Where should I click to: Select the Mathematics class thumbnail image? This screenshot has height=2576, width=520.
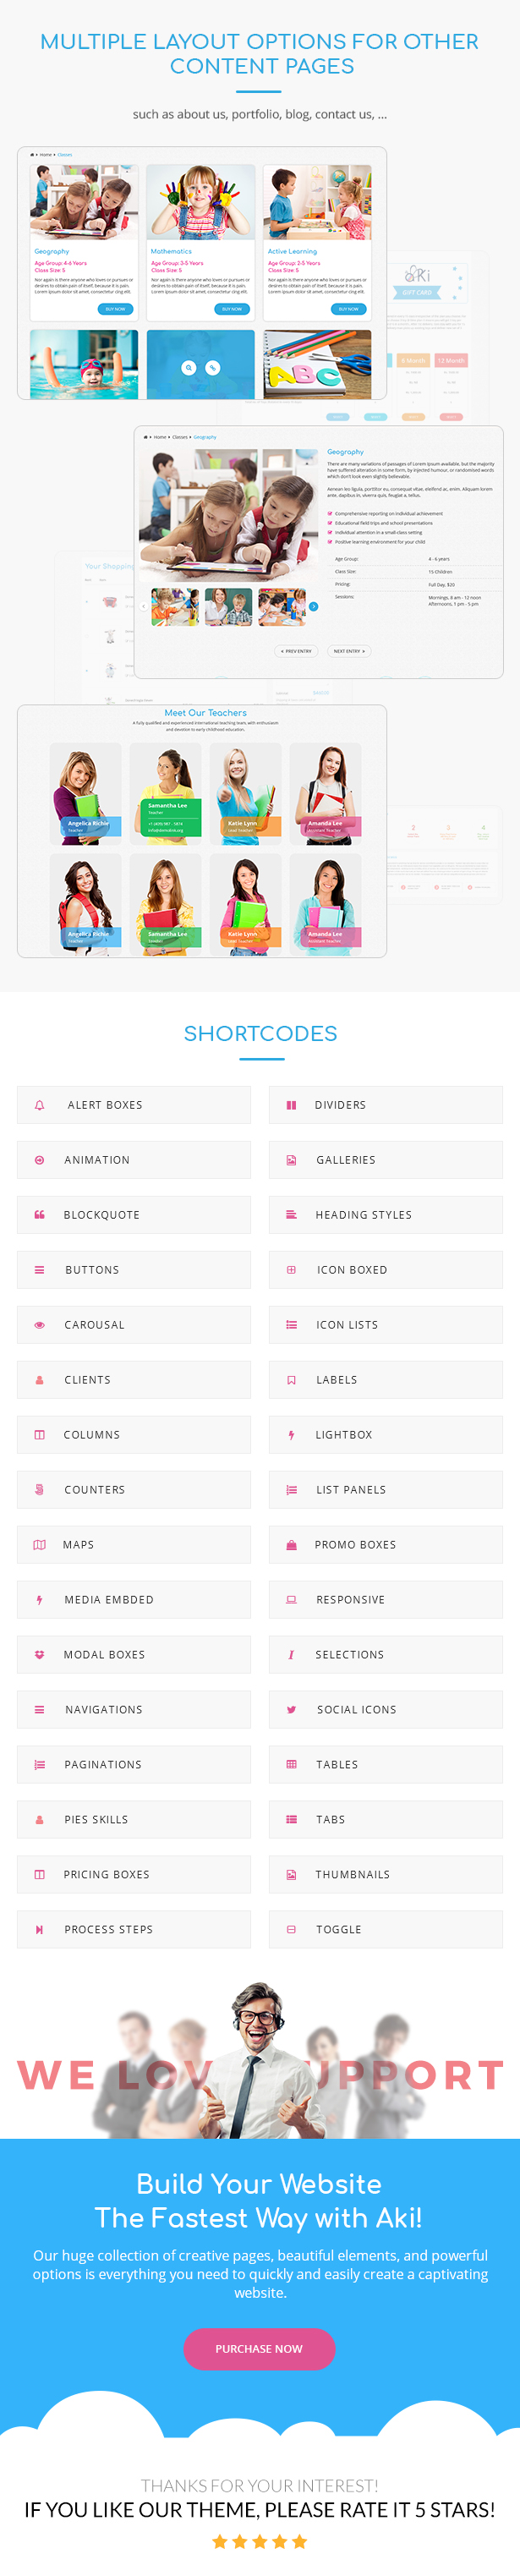click(x=200, y=202)
